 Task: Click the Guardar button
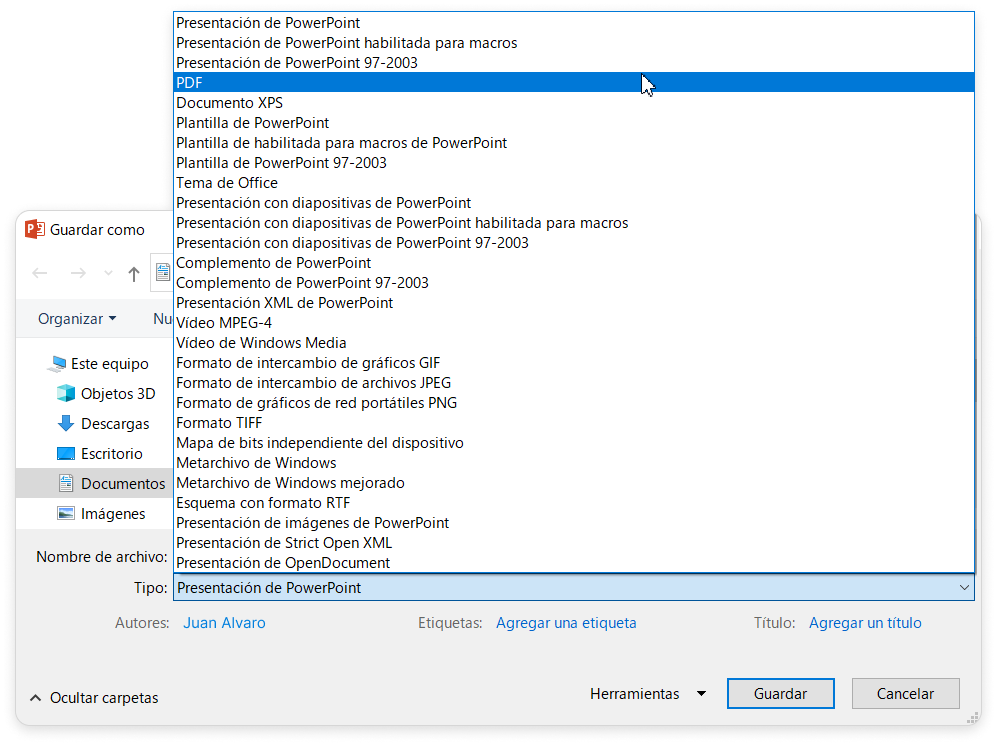click(780, 694)
